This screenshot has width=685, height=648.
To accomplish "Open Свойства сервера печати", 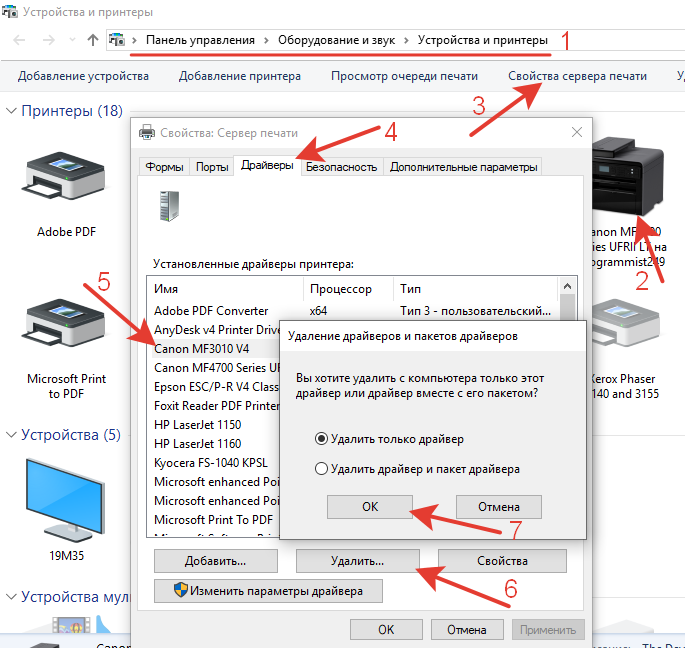I will pos(577,76).
